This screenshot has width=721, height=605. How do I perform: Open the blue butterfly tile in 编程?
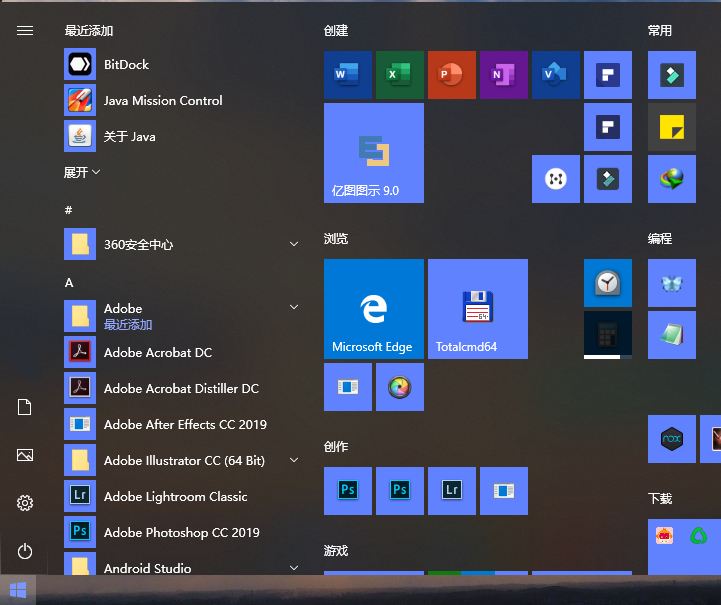click(x=671, y=283)
